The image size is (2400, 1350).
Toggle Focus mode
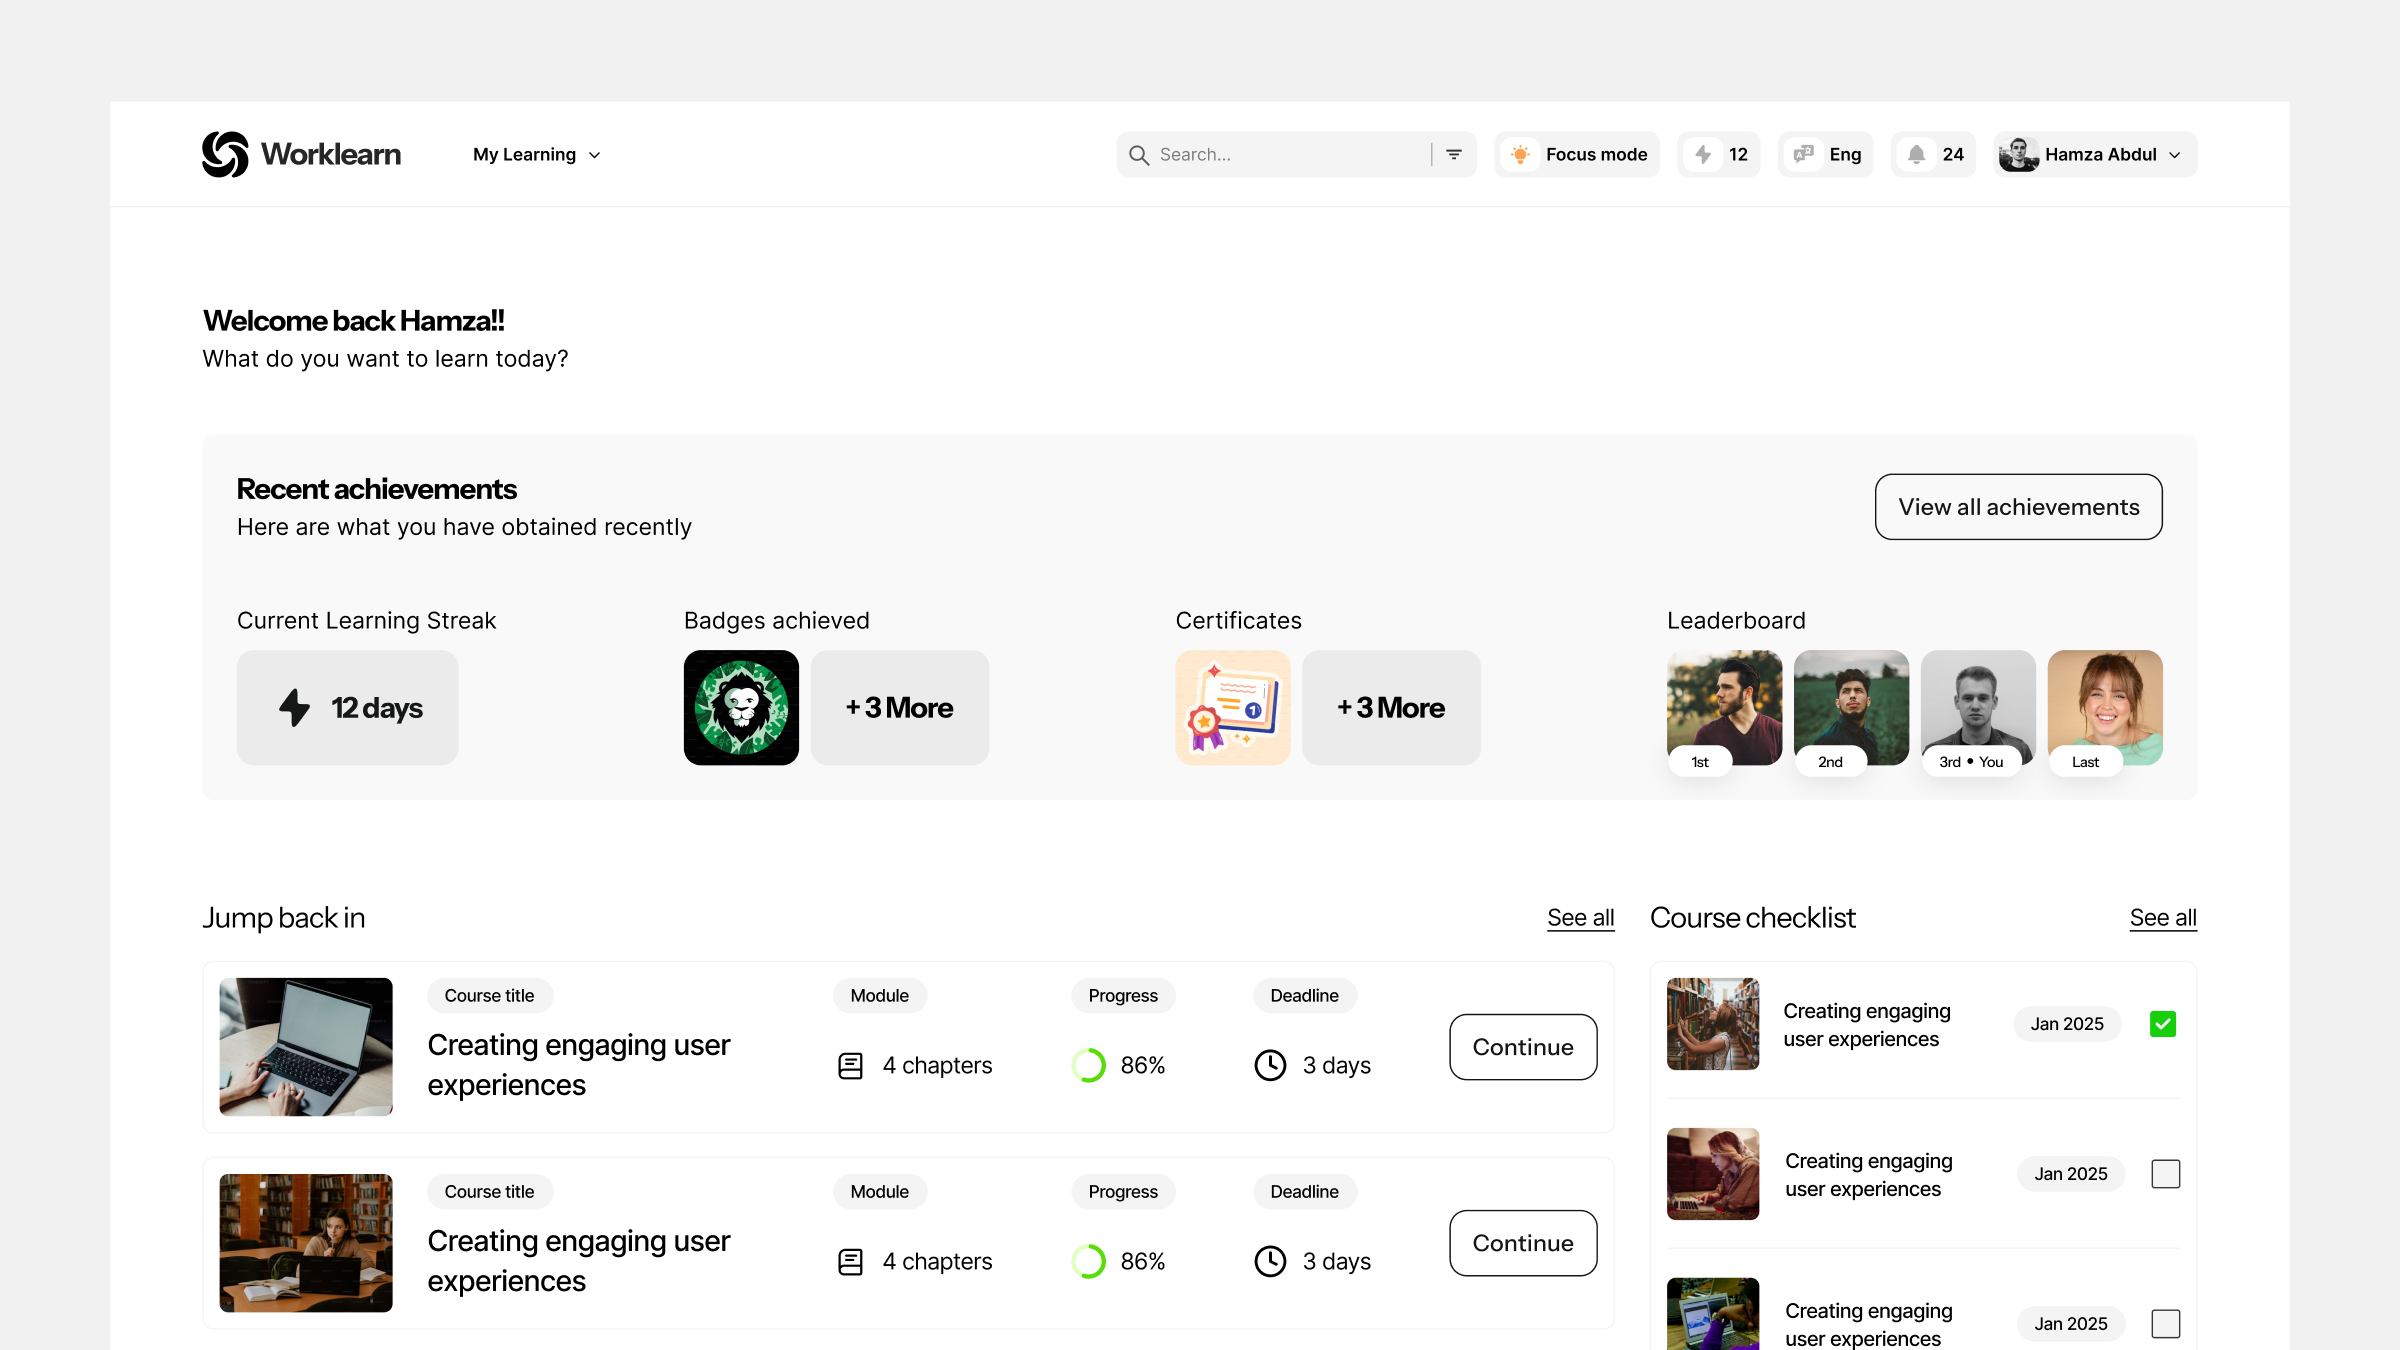click(1577, 154)
